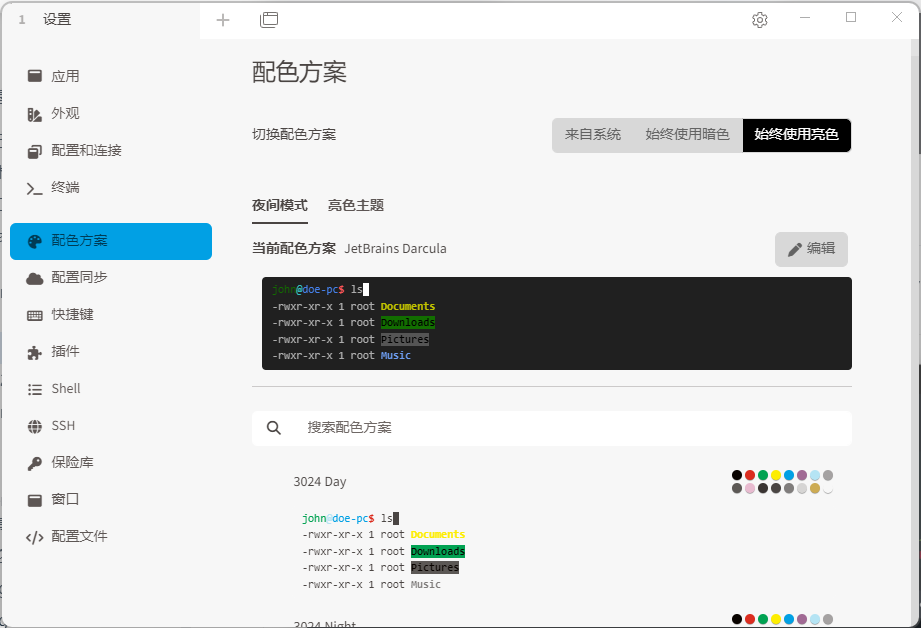This screenshot has width=921, height=628.
Task: Click the 编辑 button to edit the scheme
Action: point(811,249)
